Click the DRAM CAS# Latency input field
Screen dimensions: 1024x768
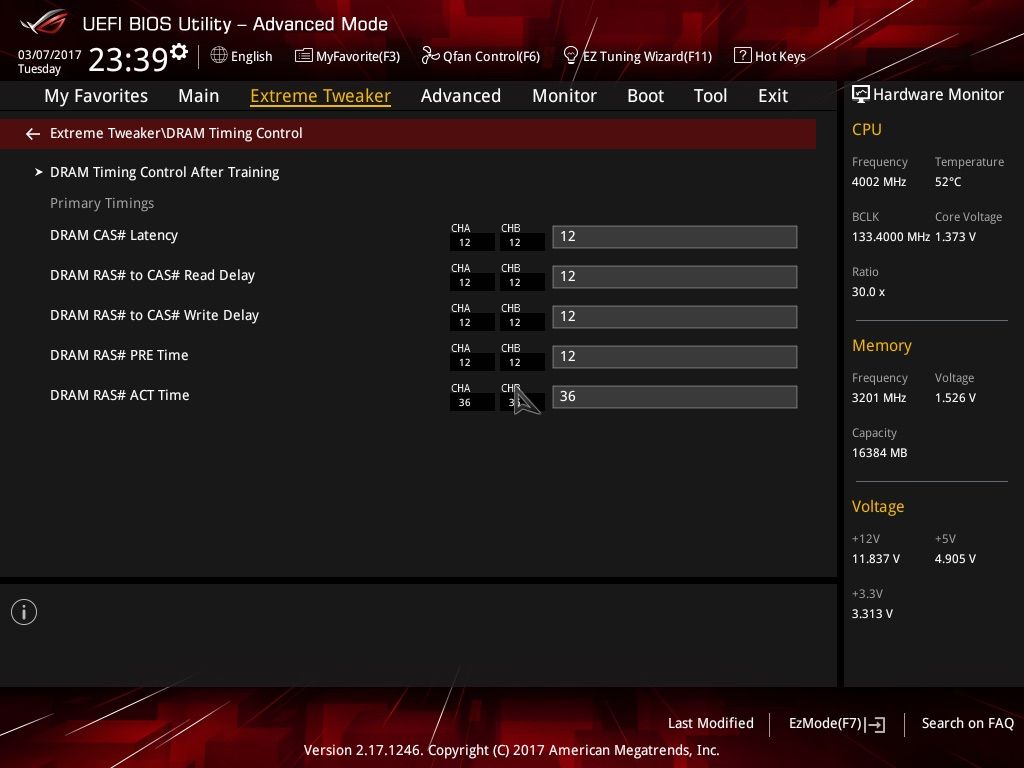pyautogui.click(x=674, y=236)
